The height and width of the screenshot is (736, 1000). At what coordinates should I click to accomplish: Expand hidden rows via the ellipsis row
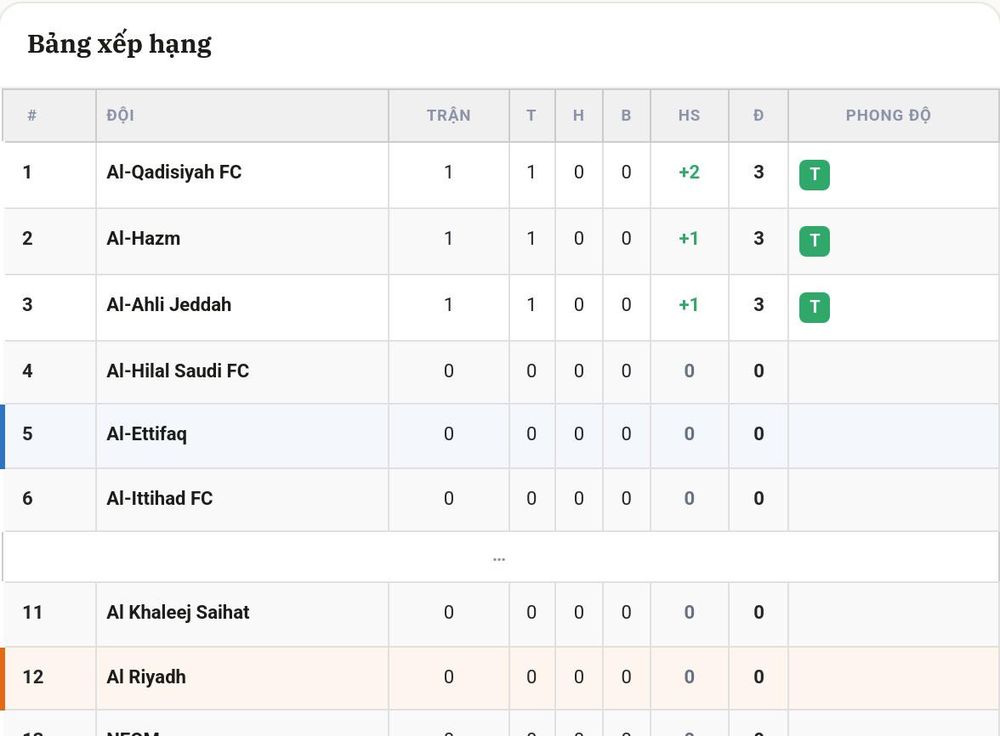[x=499, y=558]
